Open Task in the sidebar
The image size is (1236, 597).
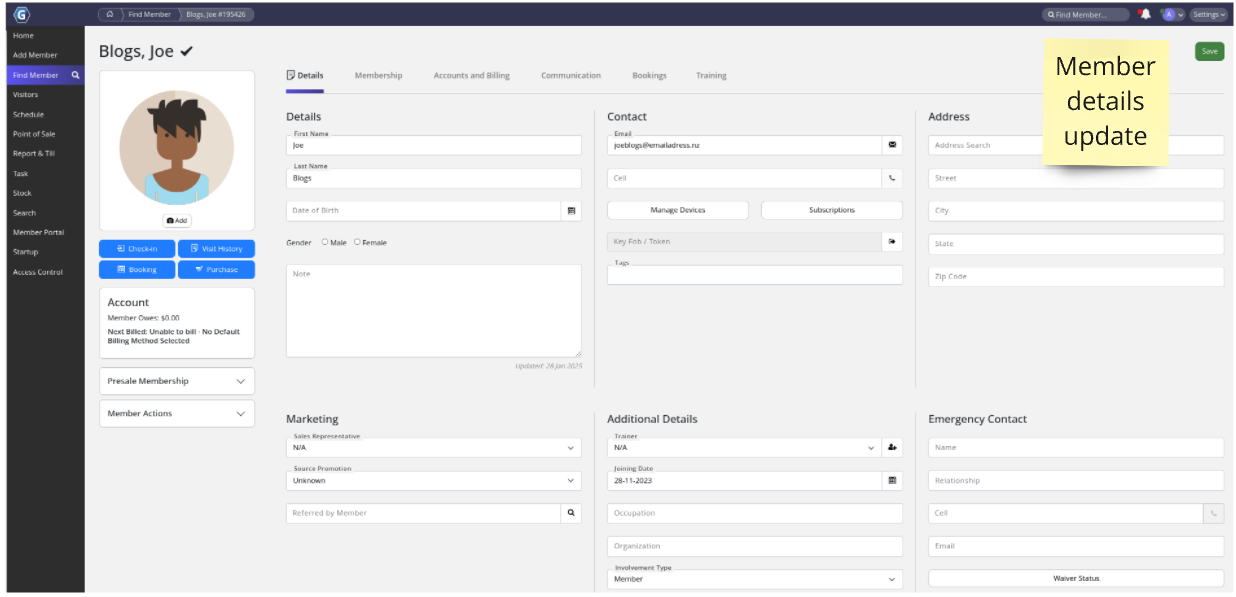(x=20, y=173)
